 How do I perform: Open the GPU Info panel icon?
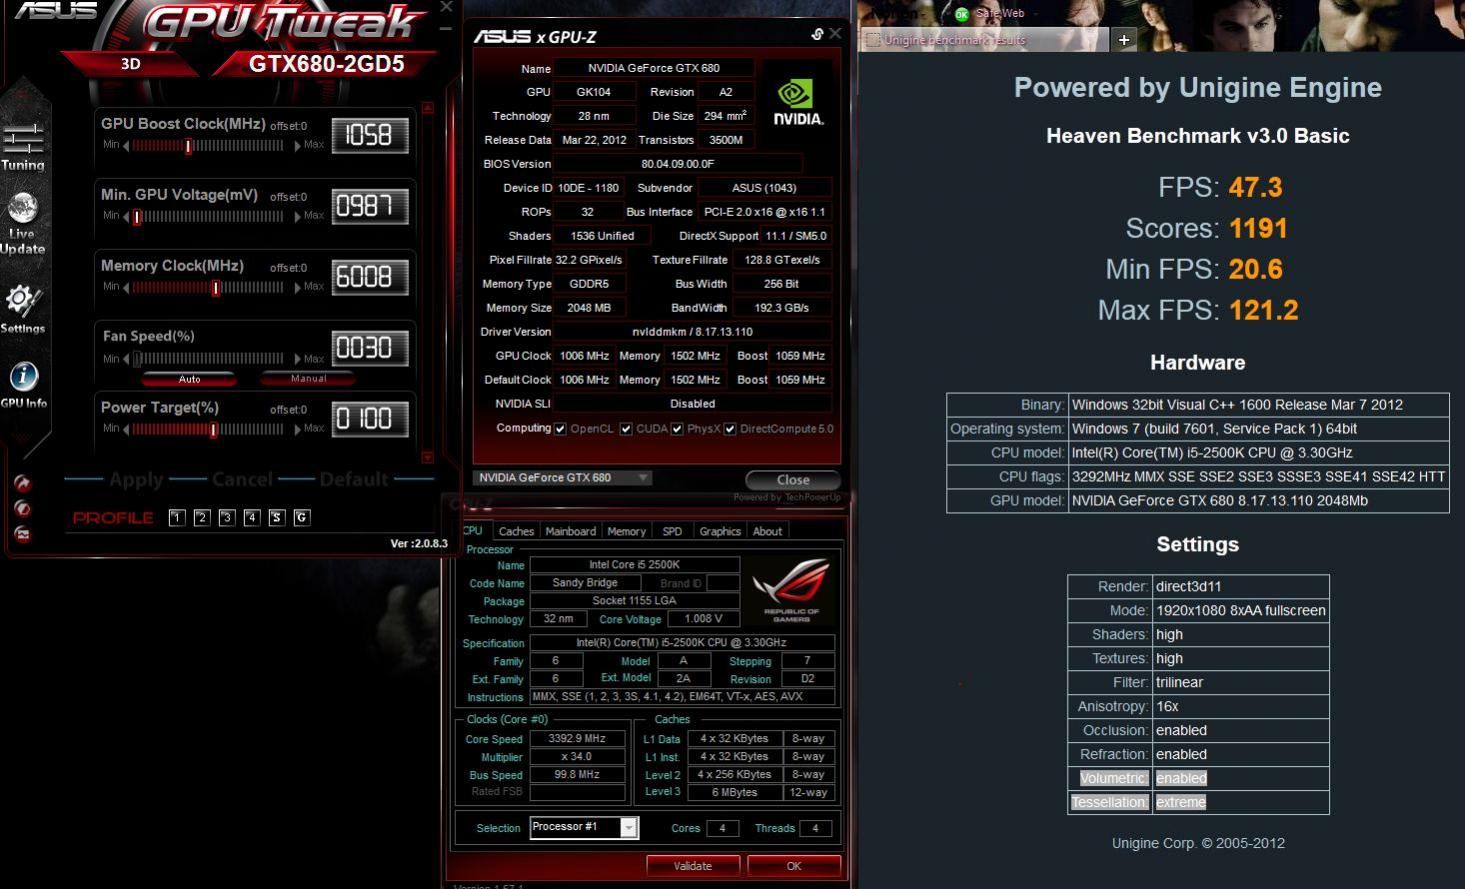coord(23,385)
